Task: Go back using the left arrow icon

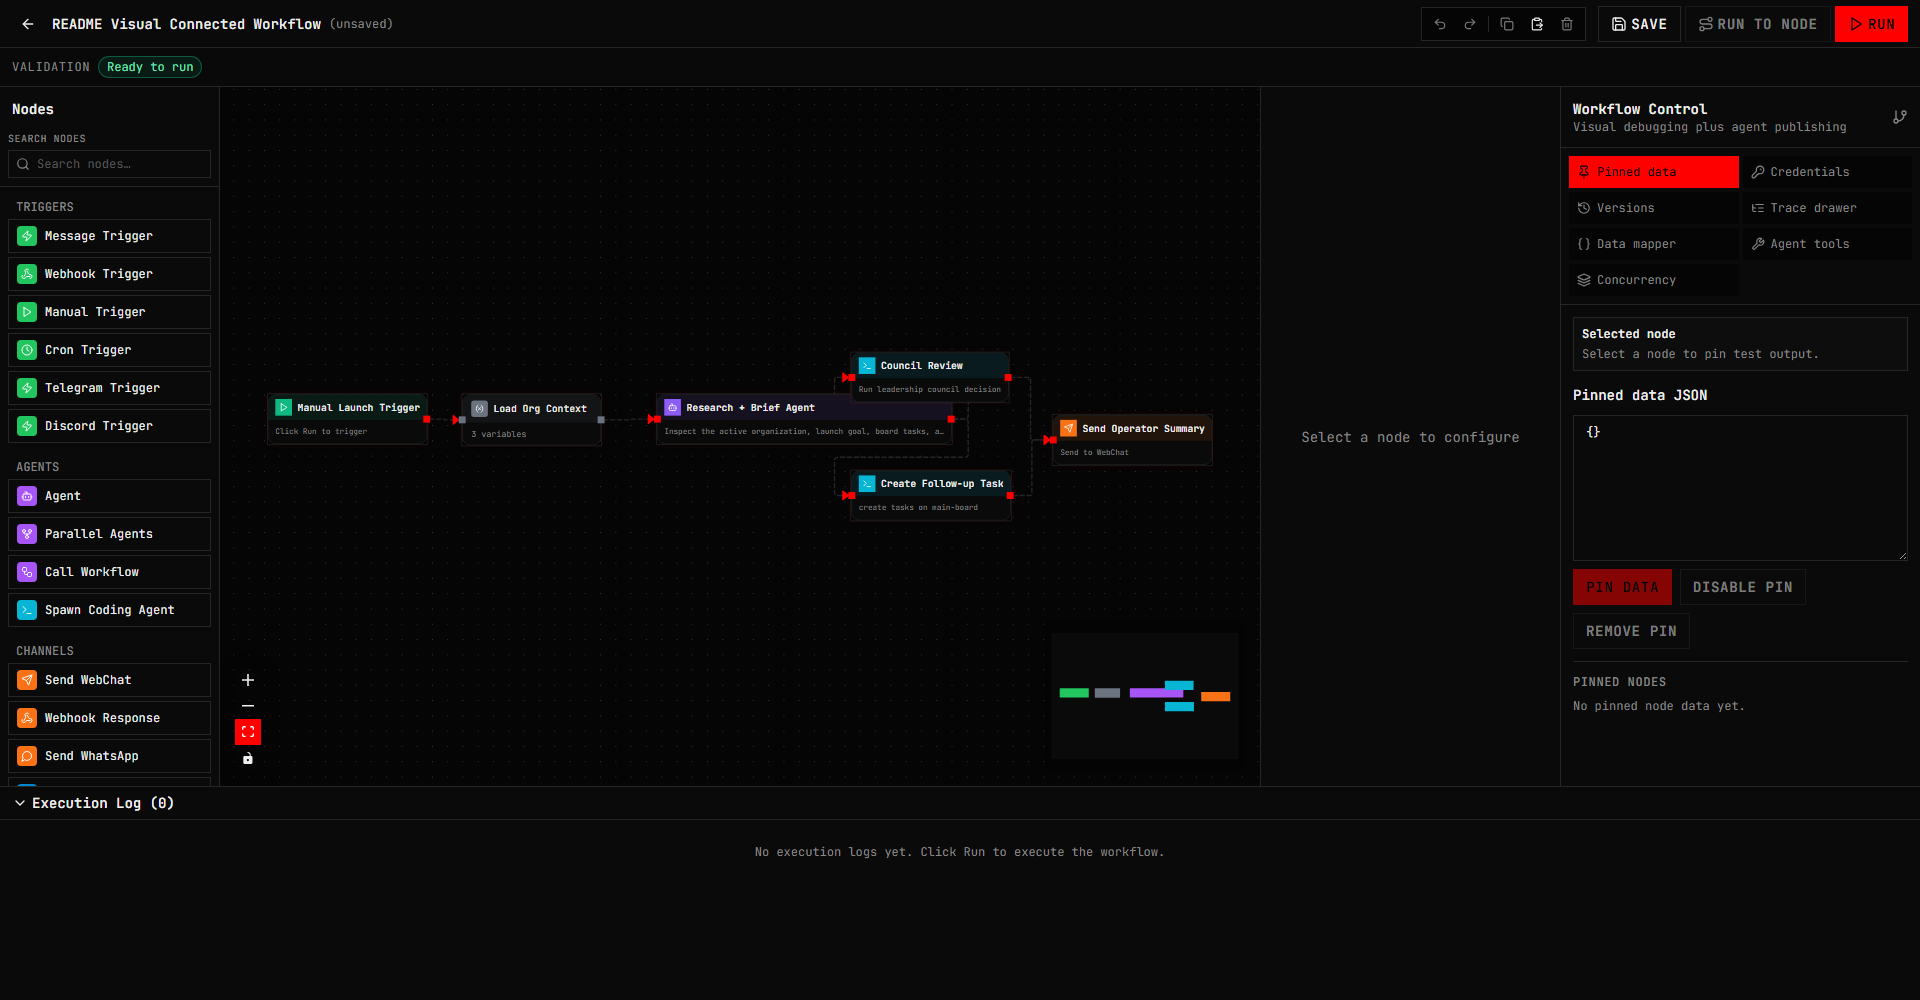Action: click(28, 24)
